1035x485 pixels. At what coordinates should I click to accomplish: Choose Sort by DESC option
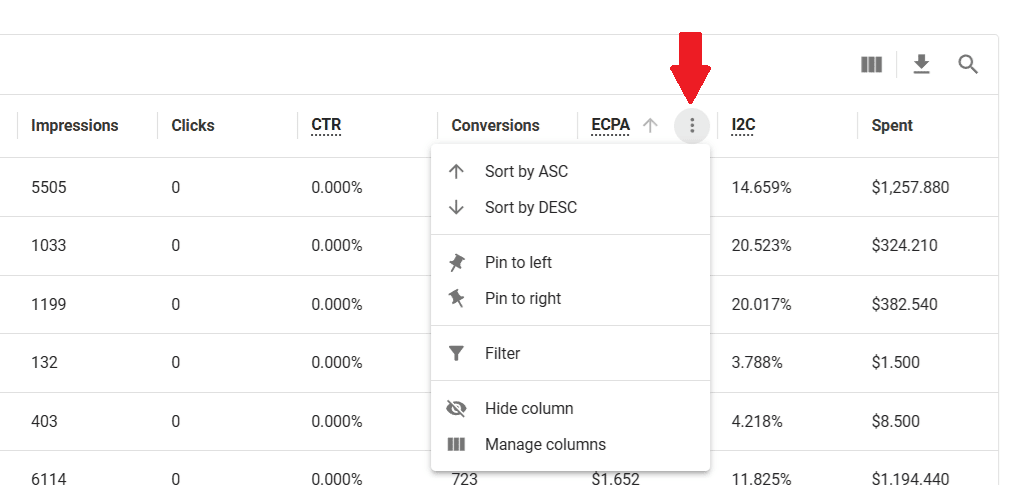point(530,208)
